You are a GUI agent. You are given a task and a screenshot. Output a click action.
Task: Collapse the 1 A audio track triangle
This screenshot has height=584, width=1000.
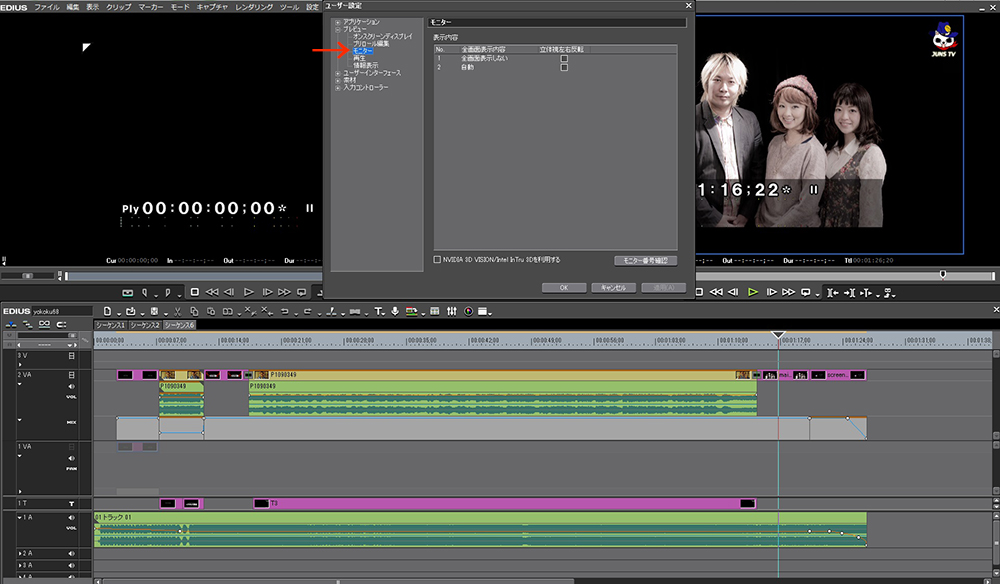[x=20, y=517]
